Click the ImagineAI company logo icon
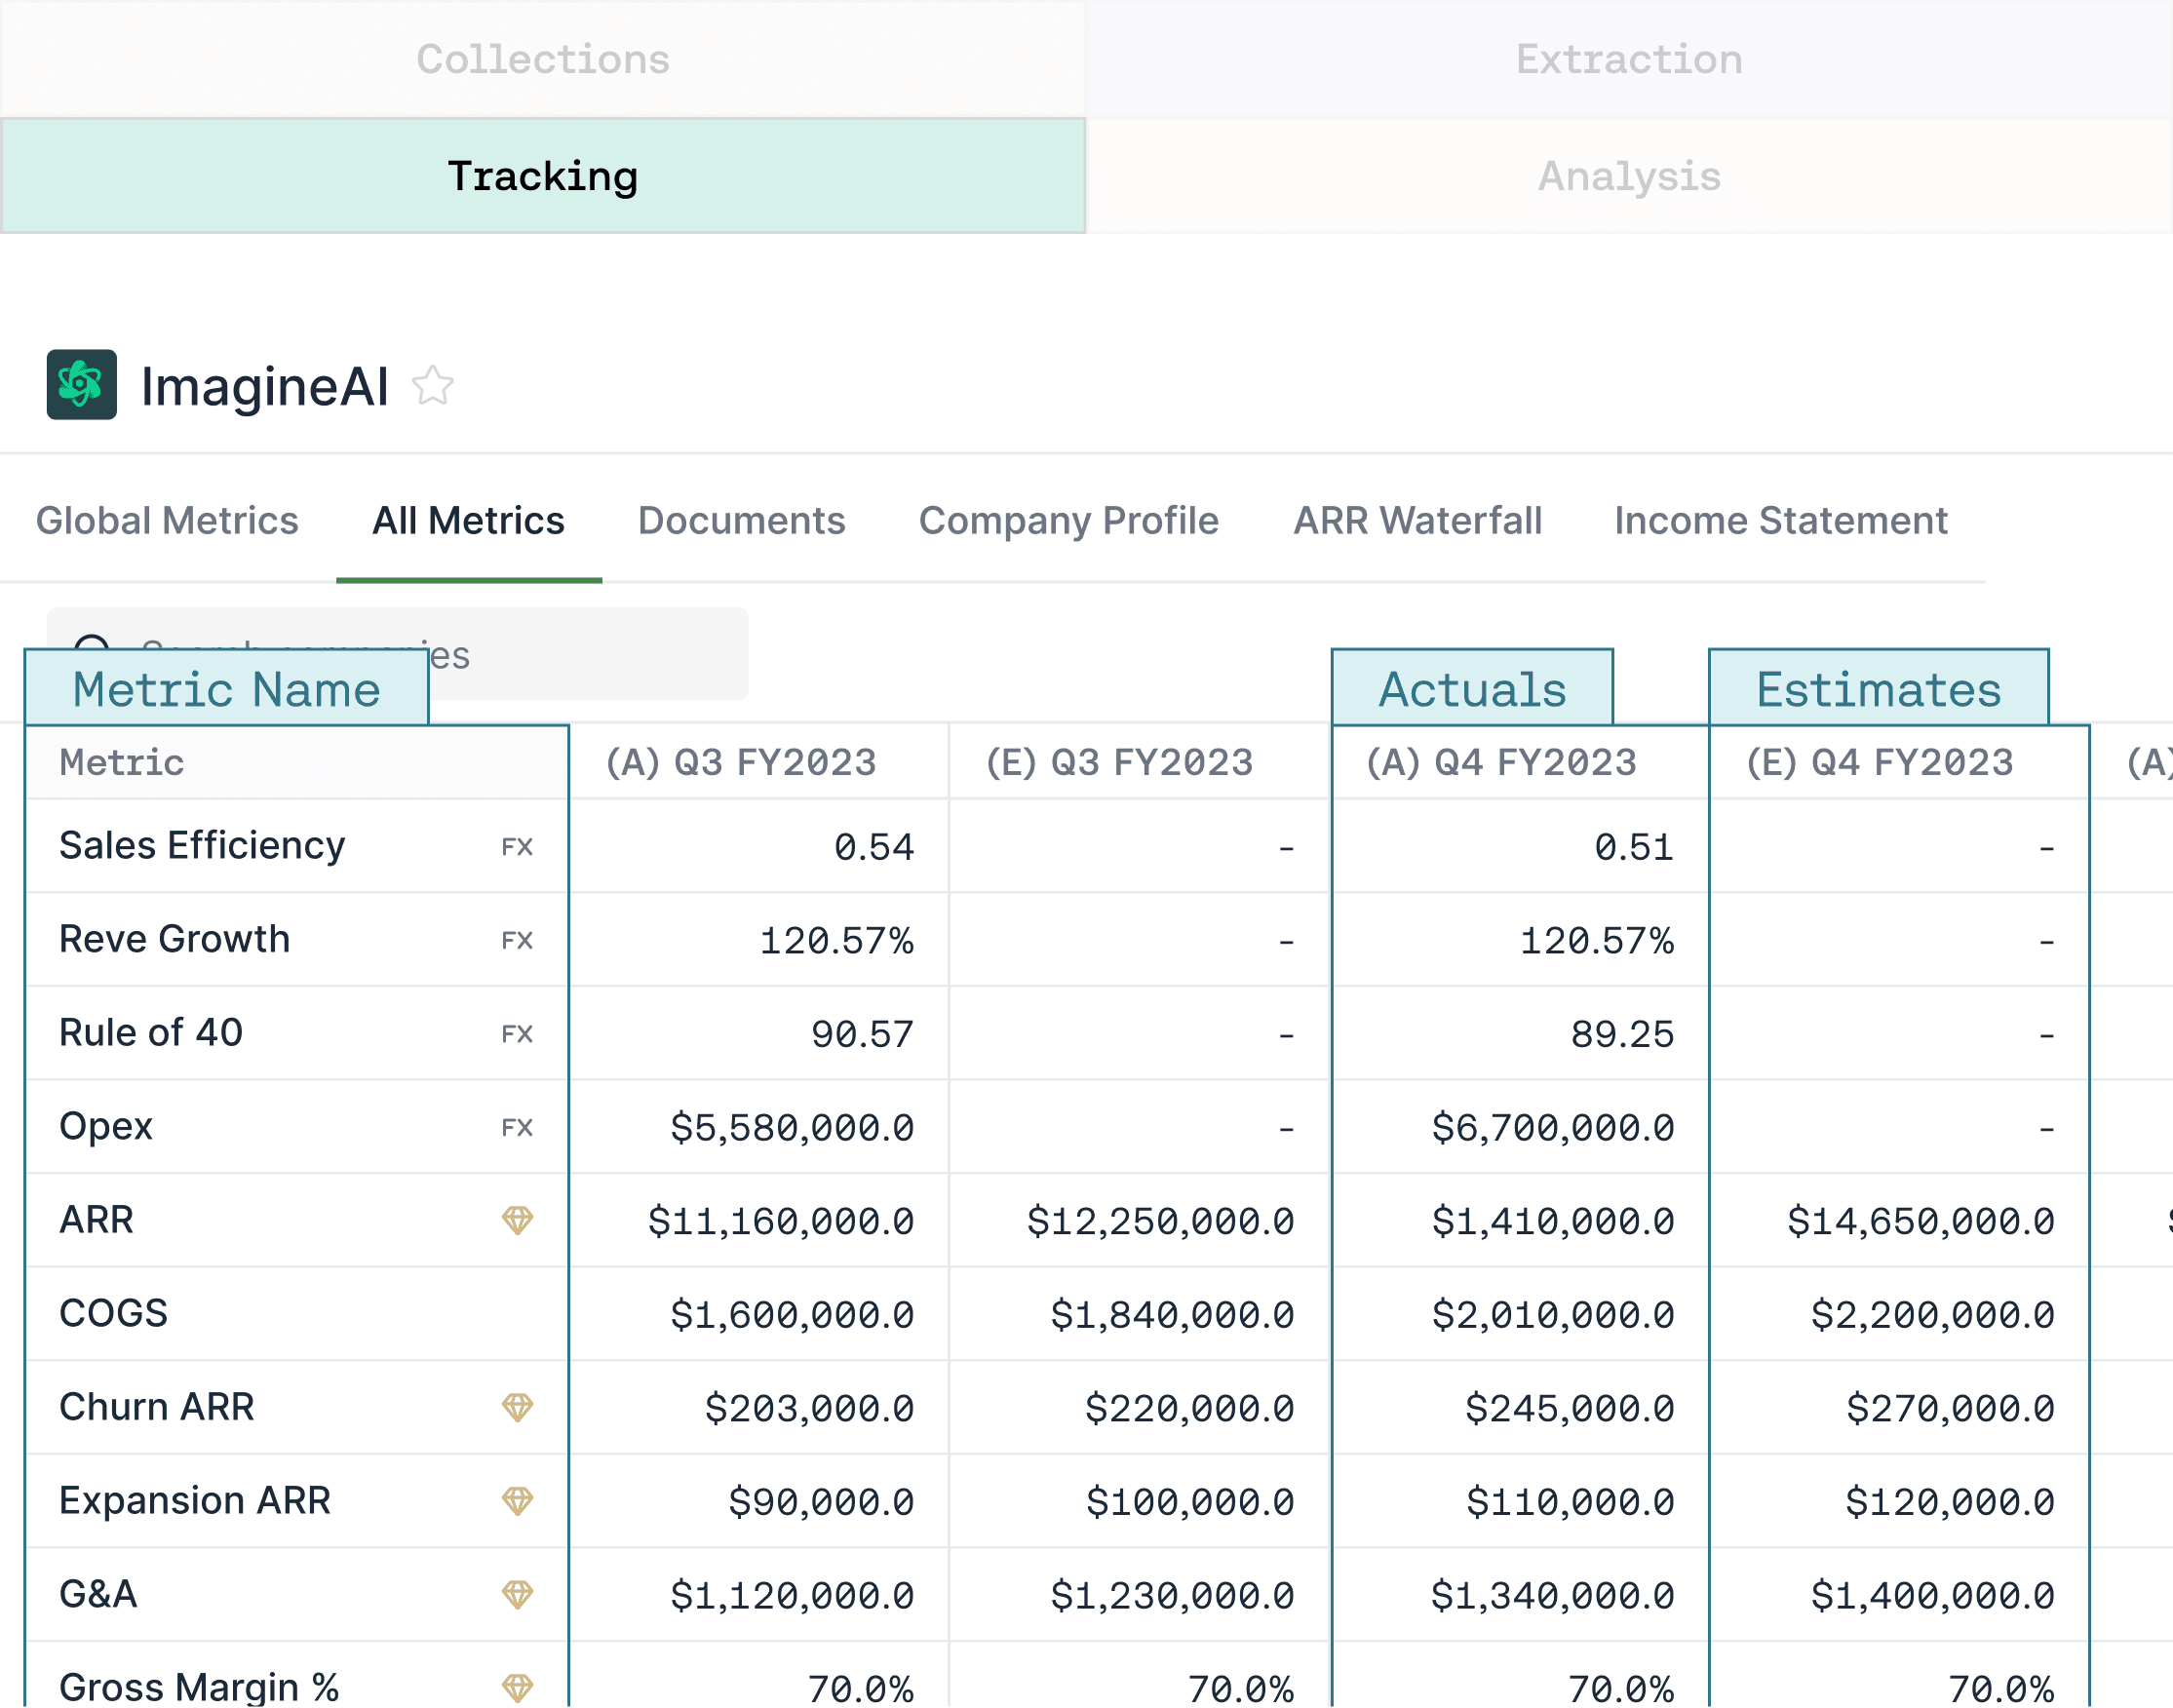The width and height of the screenshot is (2173, 1708). [81, 385]
